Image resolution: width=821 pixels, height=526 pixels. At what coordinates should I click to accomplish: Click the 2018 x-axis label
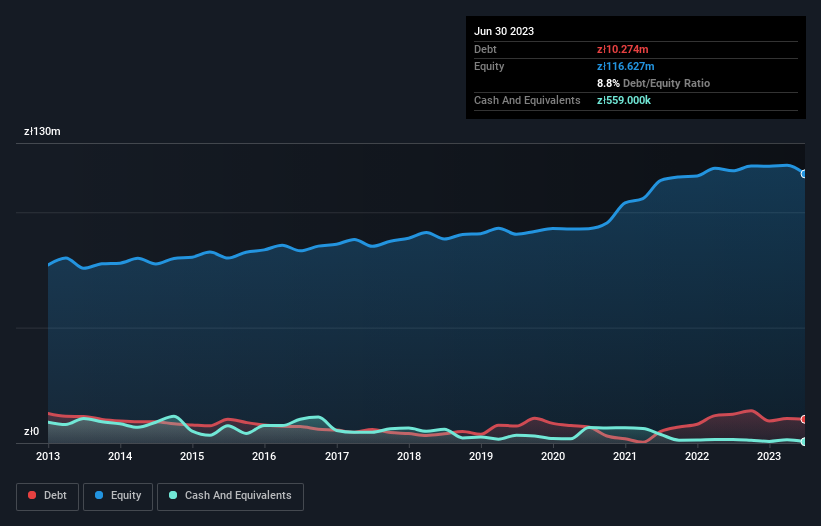tap(409, 456)
